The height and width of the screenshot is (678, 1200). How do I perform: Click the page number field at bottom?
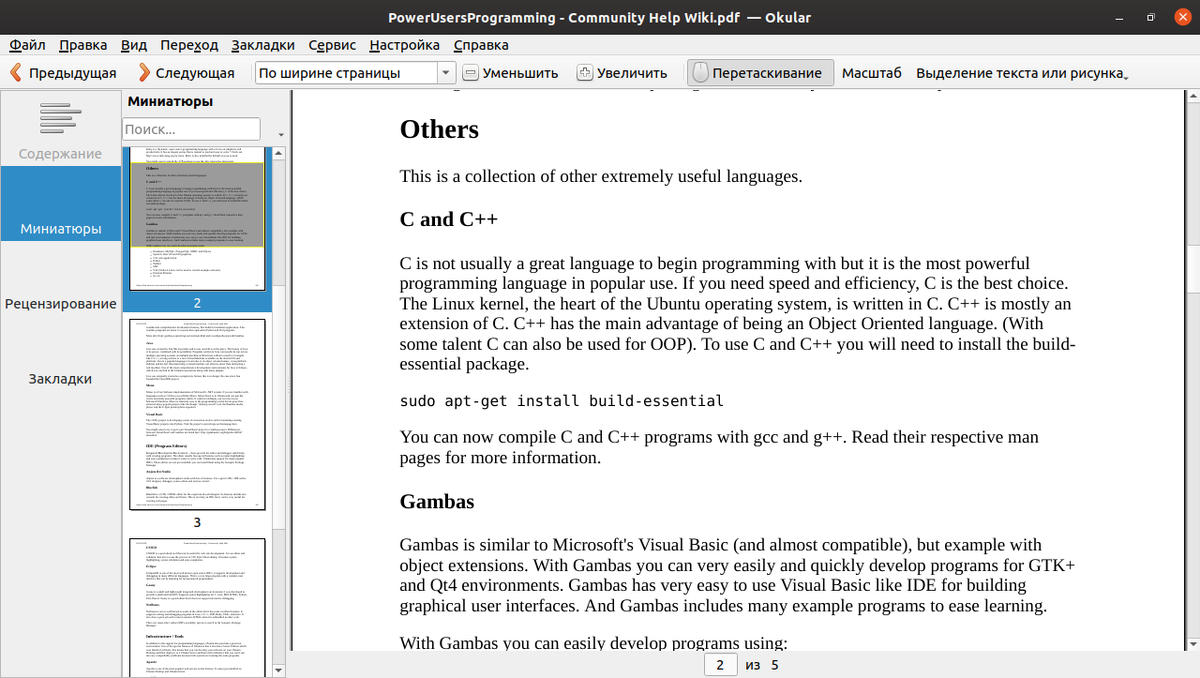[x=720, y=665]
